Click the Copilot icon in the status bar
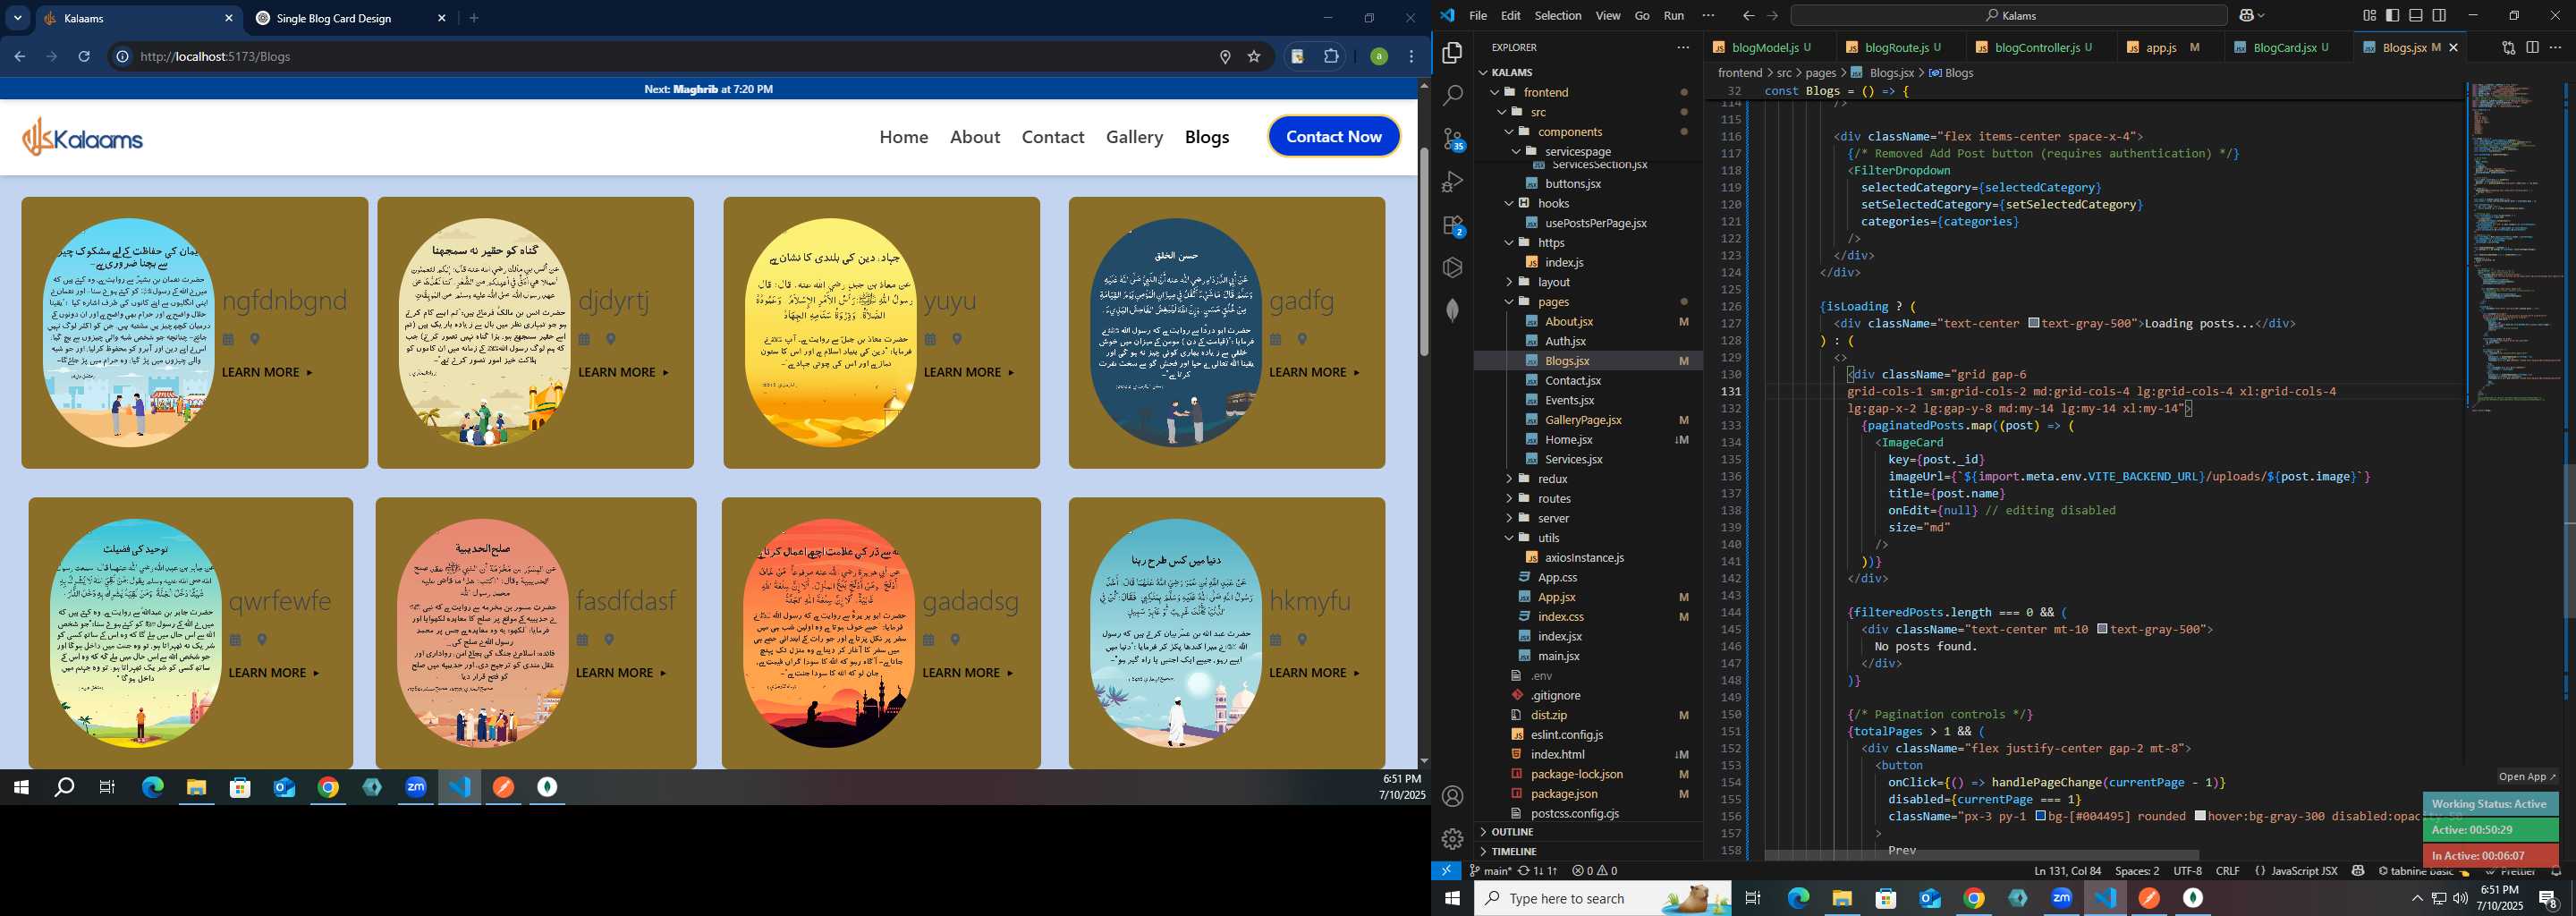Image resolution: width=2576 pixels, height=916 pixels. (2358, 871)
